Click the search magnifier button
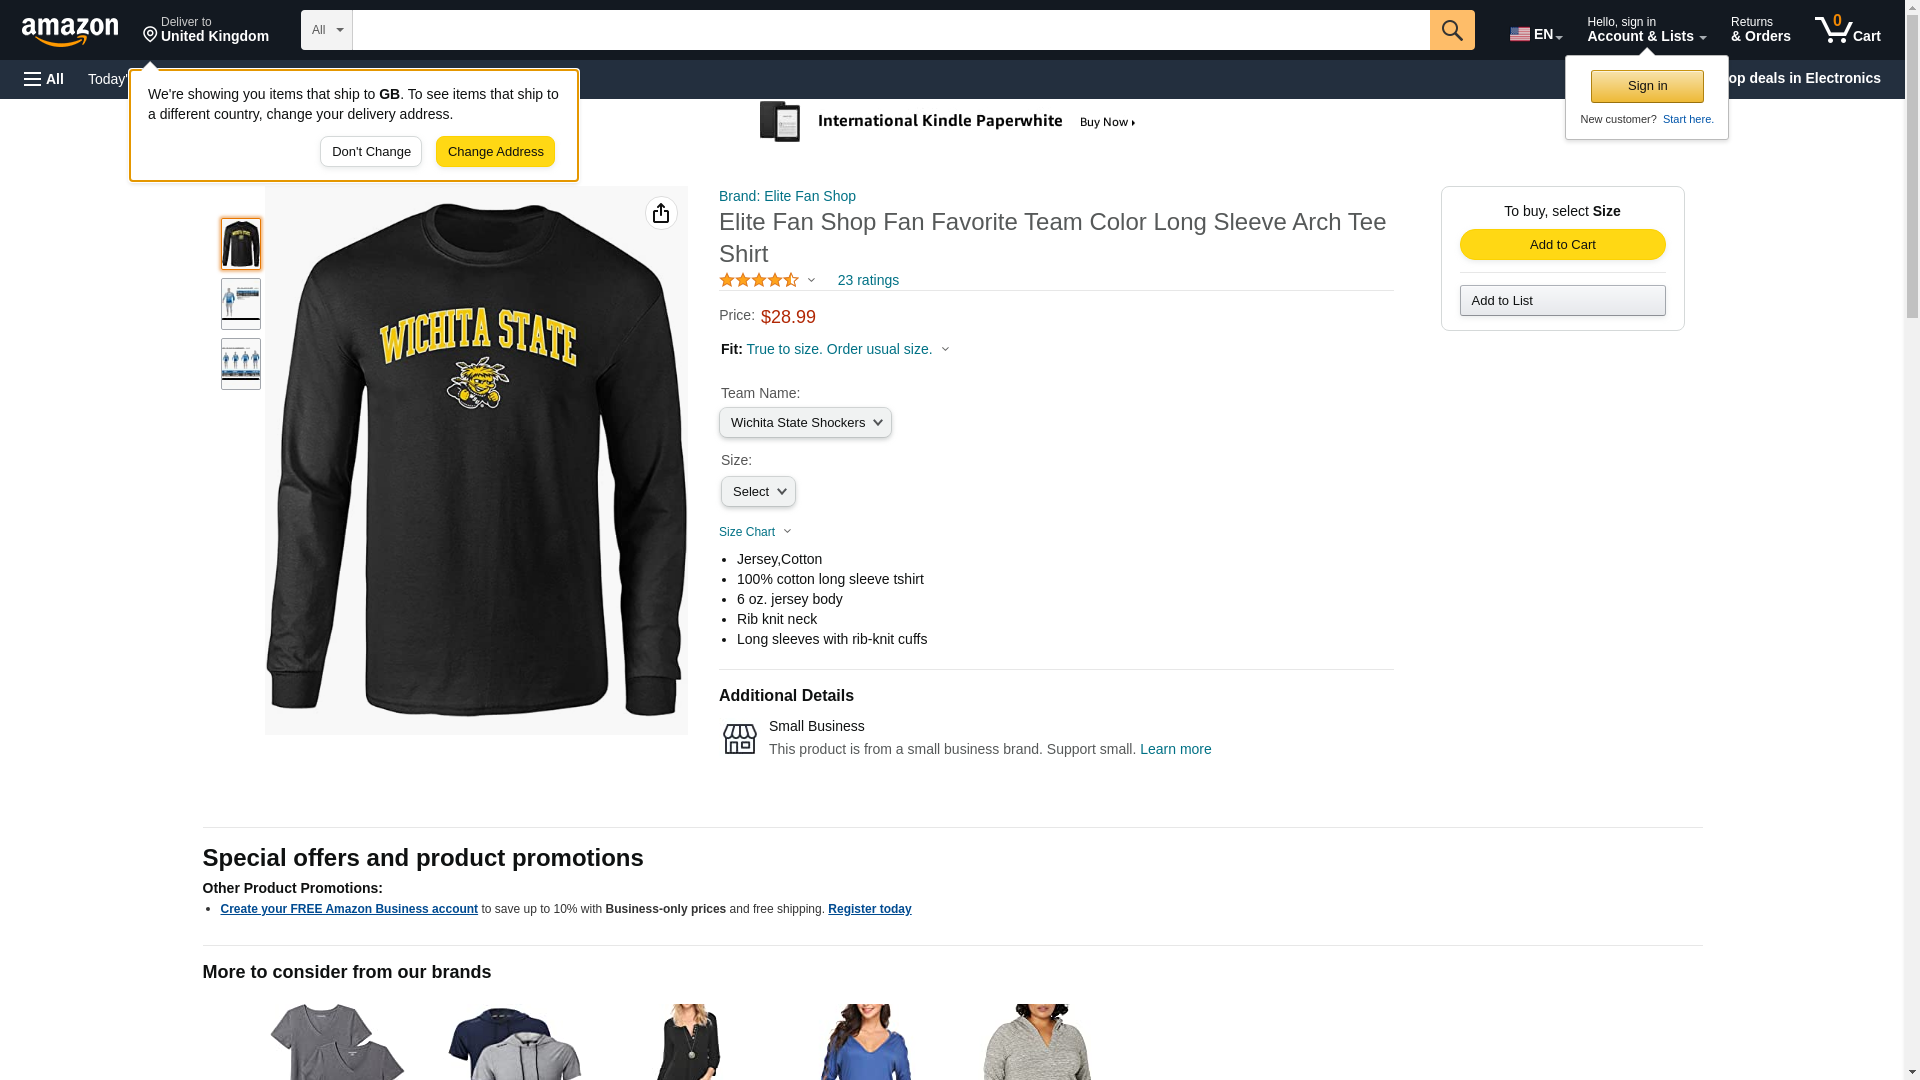 (x=1451, y=30)
